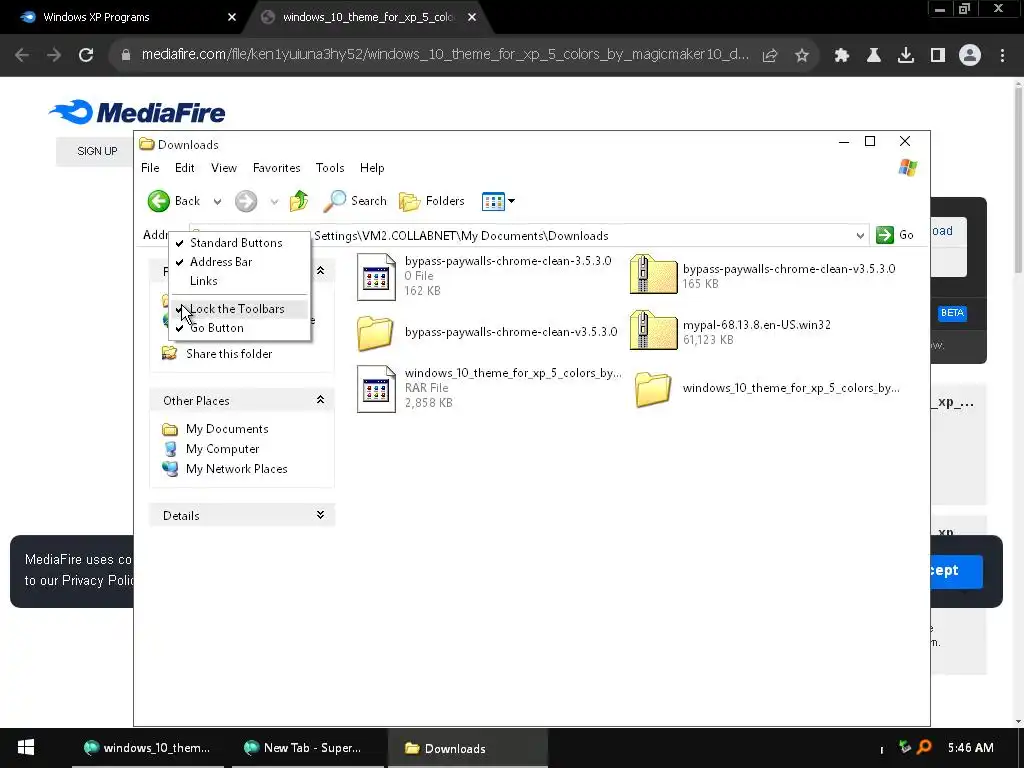Screen dimensions: 1024x768
Task: Click the Downloads taskbar button
Action: pos(468,748)
